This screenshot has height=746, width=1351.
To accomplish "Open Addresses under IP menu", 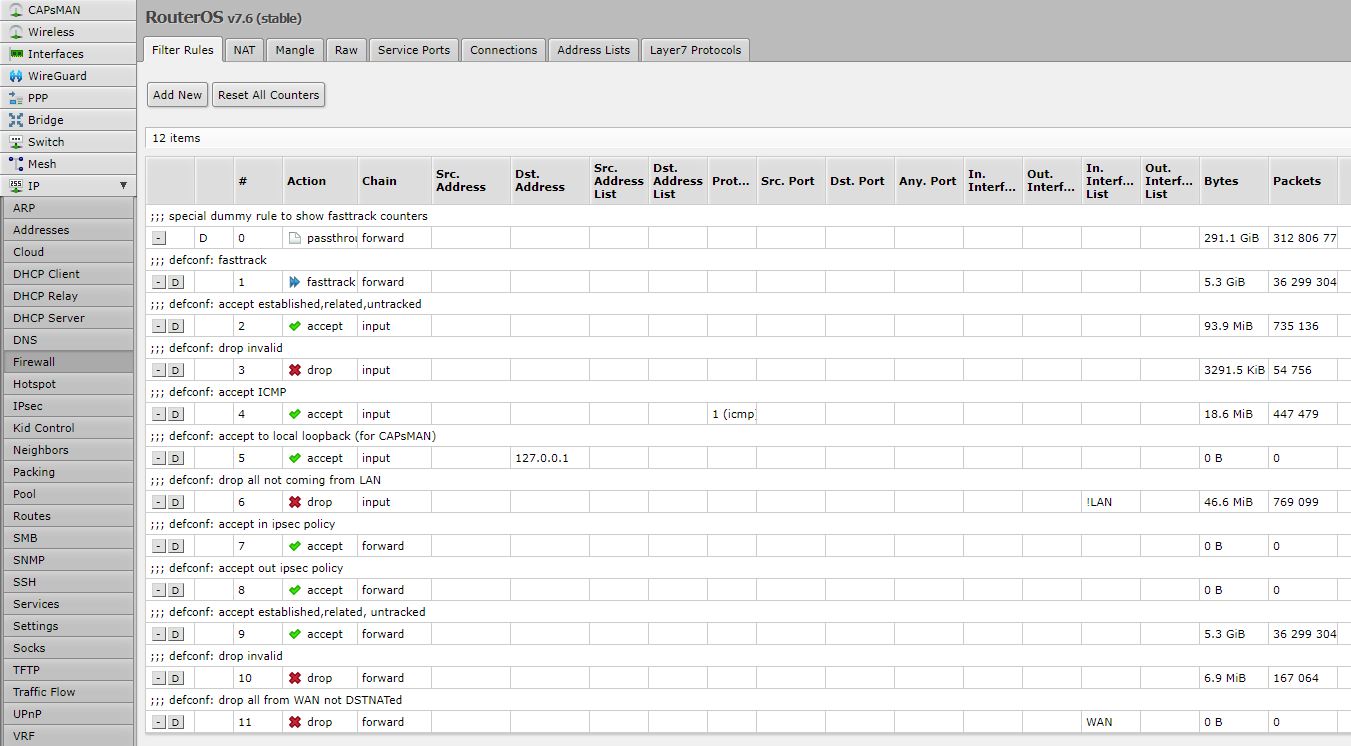I will (x=67, y=230).
